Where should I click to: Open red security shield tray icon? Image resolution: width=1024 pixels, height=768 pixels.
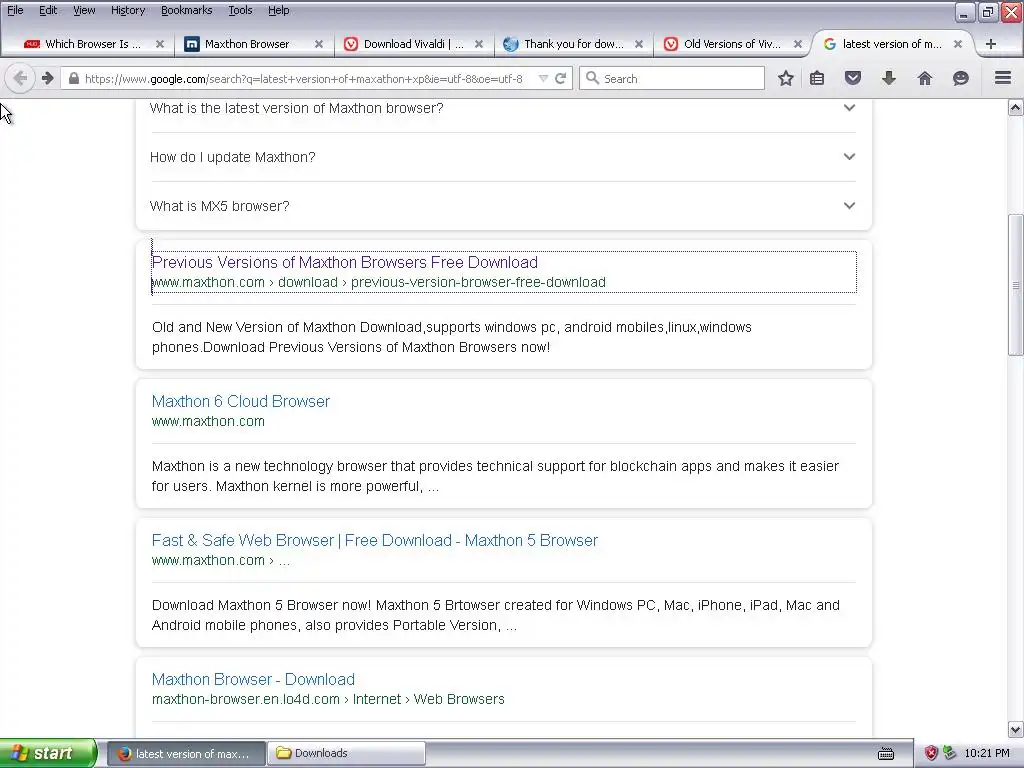[x=931, y=754]
